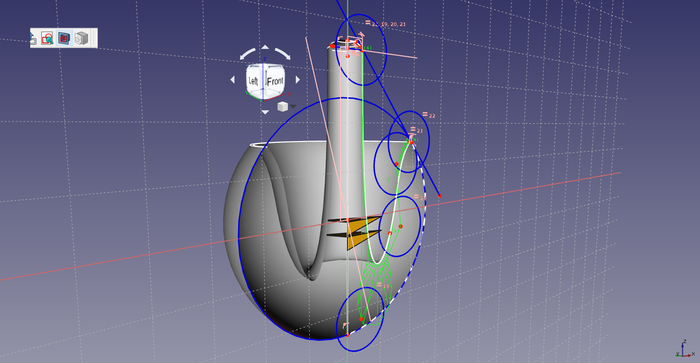Select the Left face of navigation cube
This screenshot has height=363, width=700.
pyautogui.click(x=253, y=81)
